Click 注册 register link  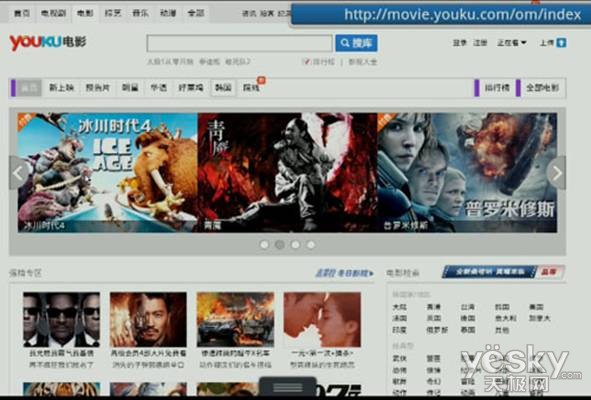point(480,43)
